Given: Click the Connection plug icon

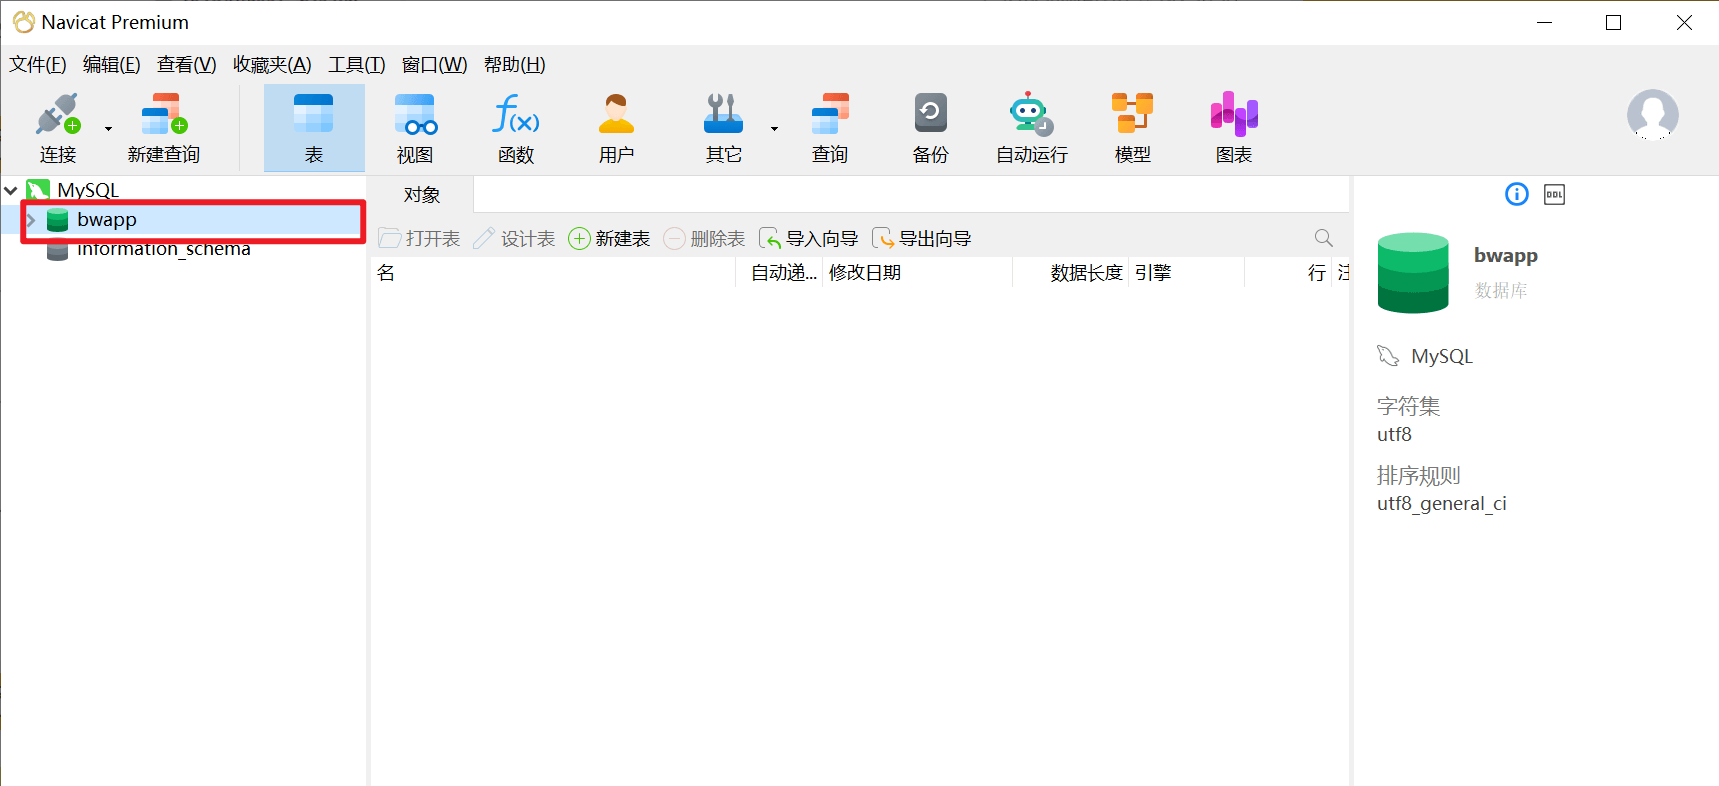Looking at the screenshot, I should 57,116.
